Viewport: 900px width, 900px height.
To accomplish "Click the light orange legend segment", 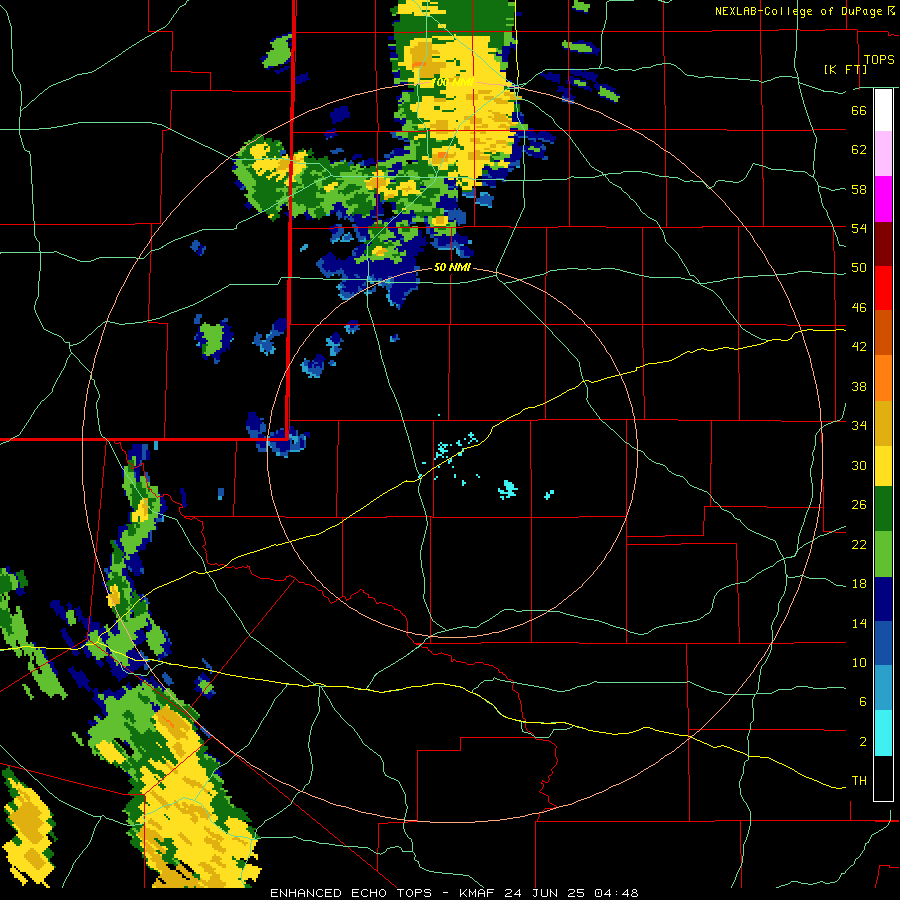I will coord(883,378).
